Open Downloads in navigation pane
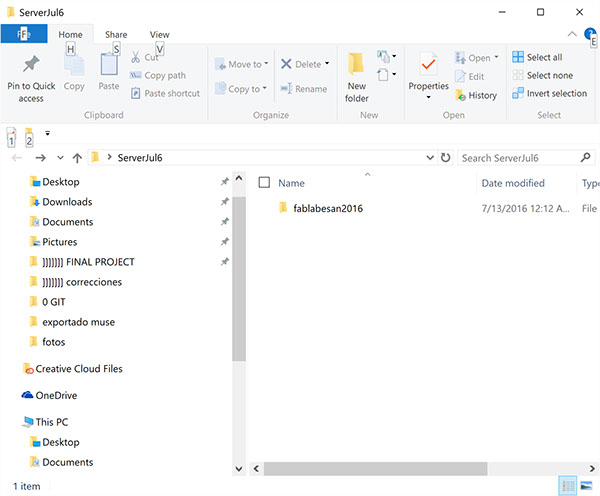Viewport: 600px width, 496px height. 67,202
